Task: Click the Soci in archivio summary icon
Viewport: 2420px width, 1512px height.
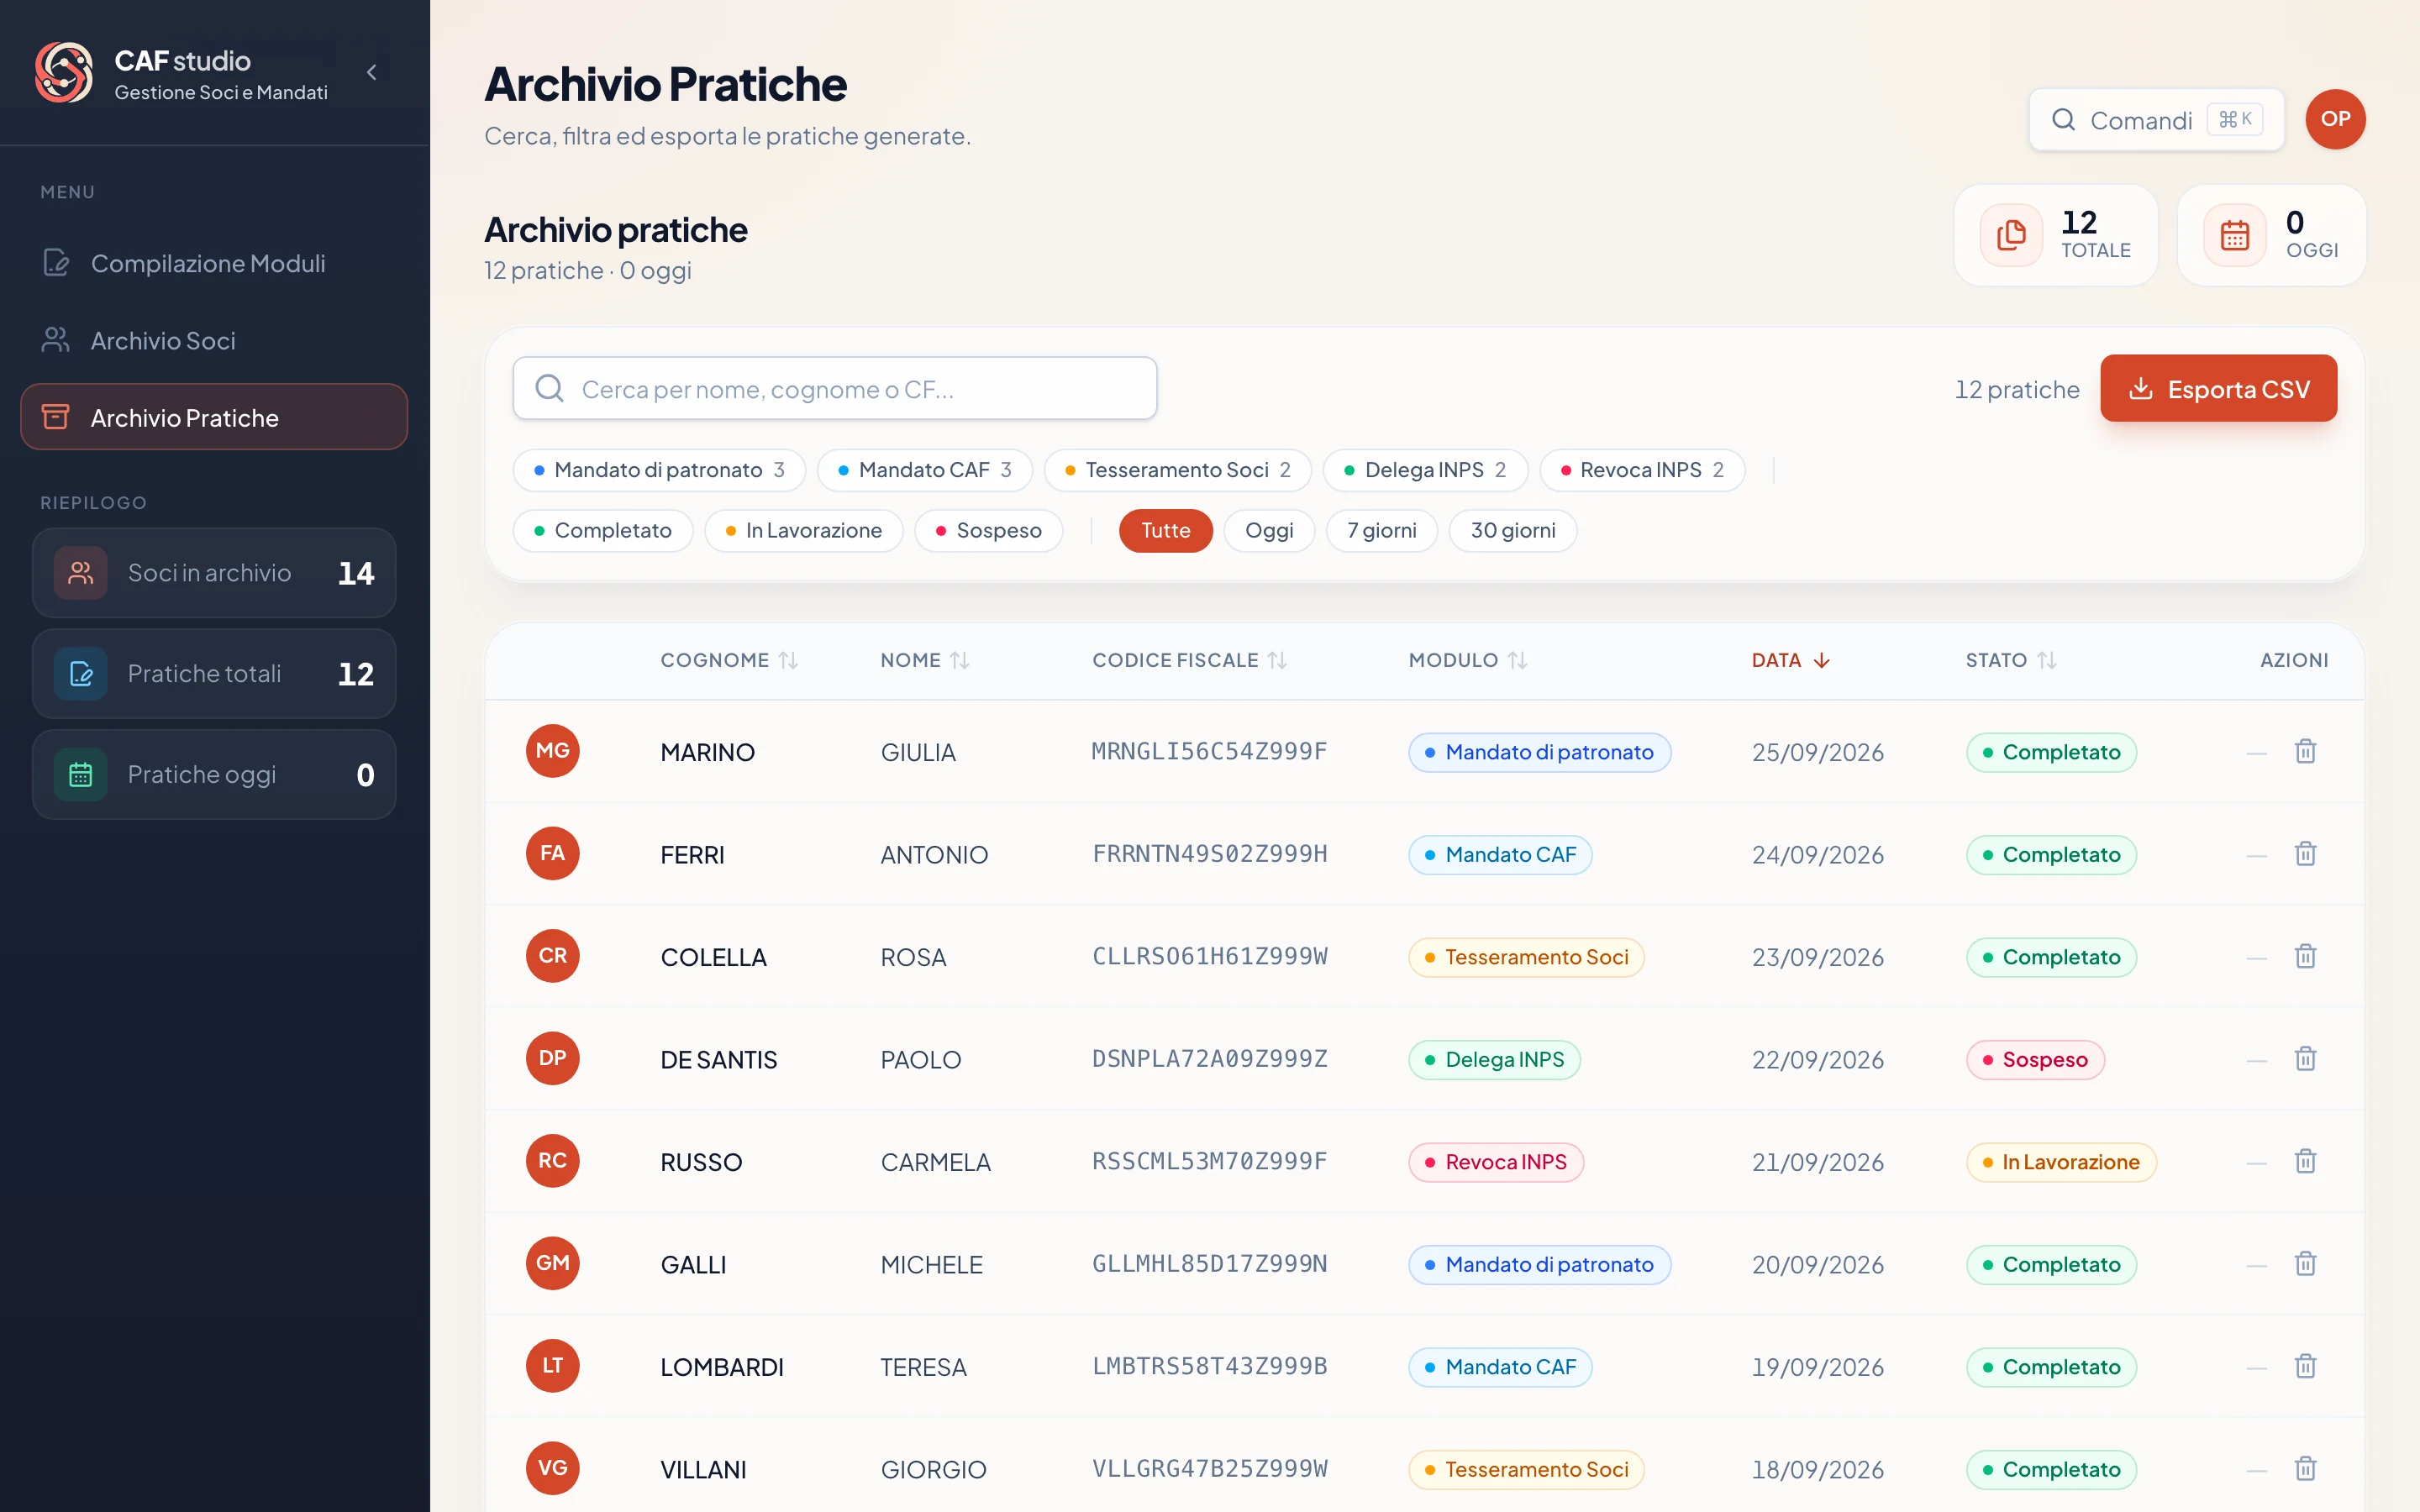Action: point(81,573)
